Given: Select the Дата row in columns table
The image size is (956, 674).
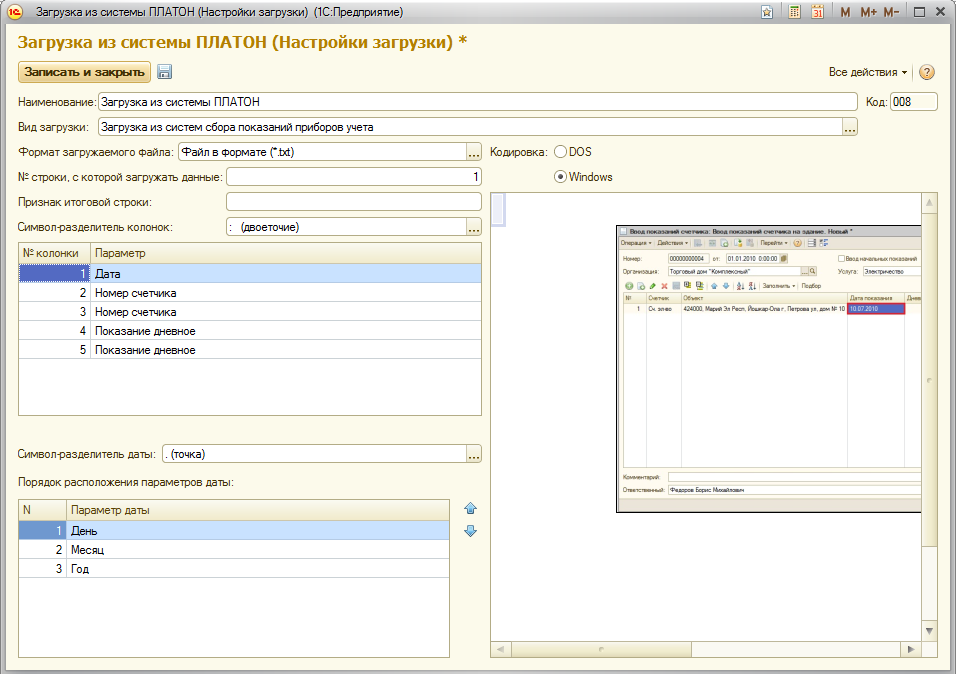Looking at the screenshot, I should [250, 274].
